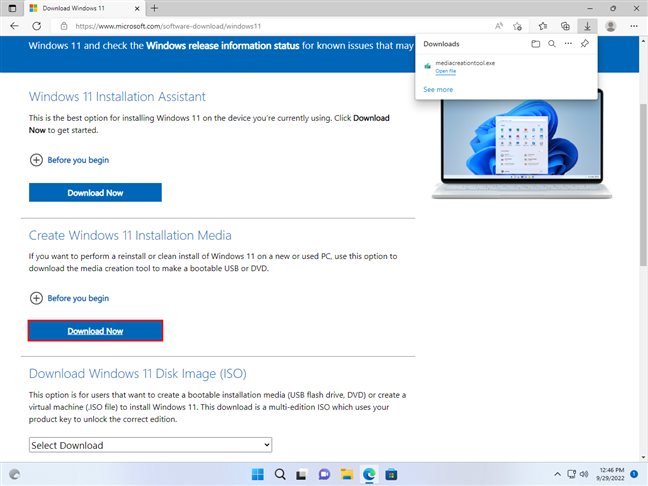Reload the page with the refresh icon
The image size is (648, 486).
tap(37, 26)
